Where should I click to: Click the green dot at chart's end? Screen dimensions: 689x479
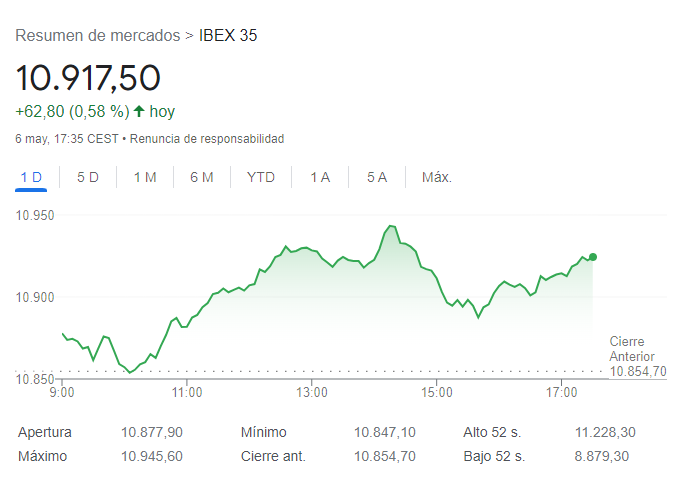click(x=593, y=257)
